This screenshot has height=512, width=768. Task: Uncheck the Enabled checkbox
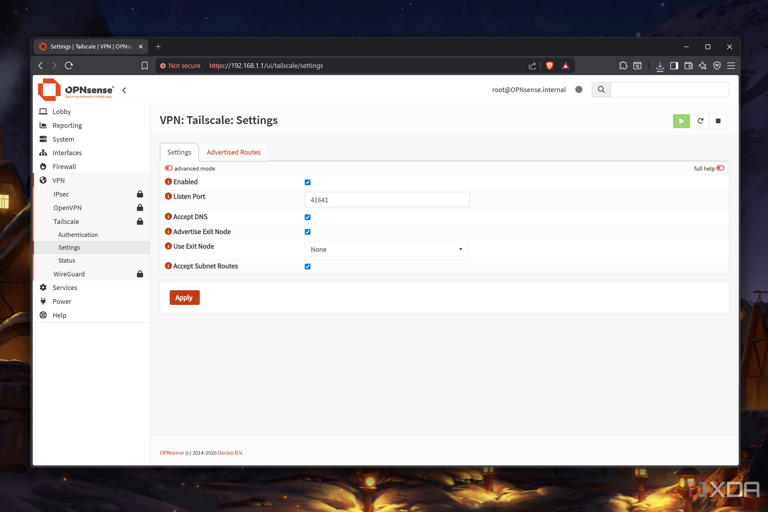click(x=307, y=182)
